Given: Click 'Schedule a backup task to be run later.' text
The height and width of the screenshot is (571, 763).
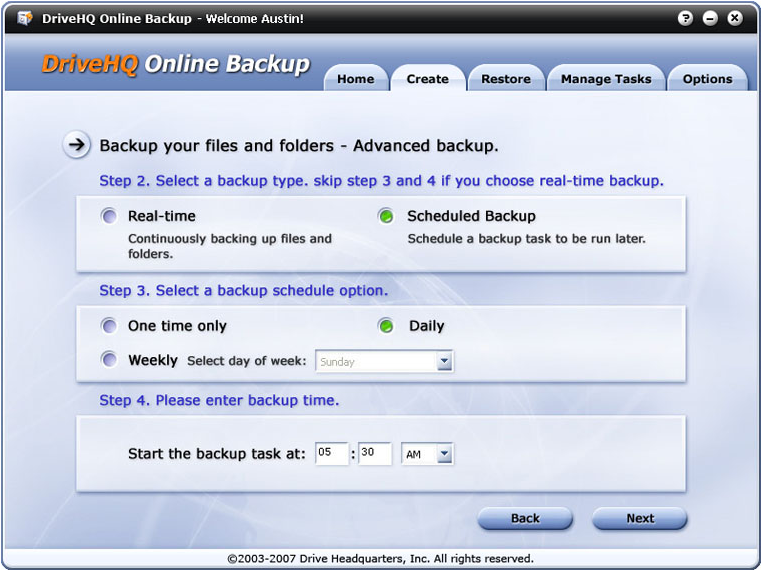Looking at the screenshot, I should [x=527, y=239].
